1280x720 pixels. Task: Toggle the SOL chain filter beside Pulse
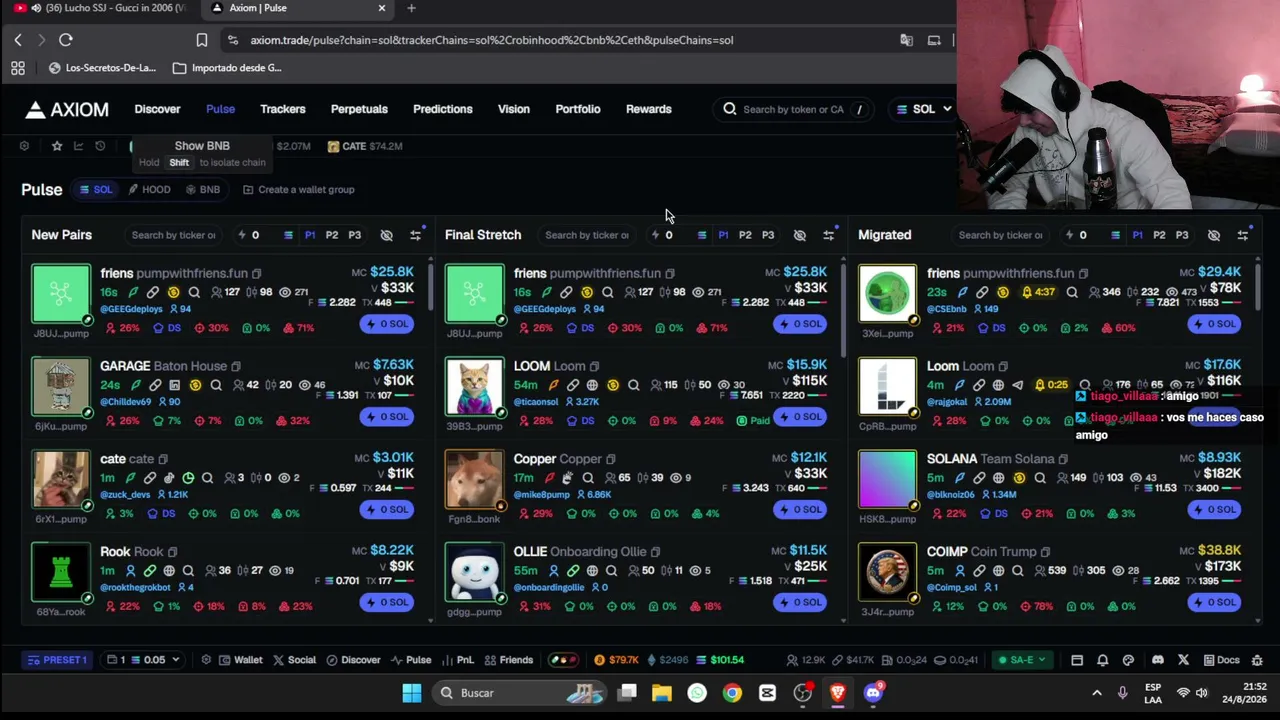tap(96, 189)
